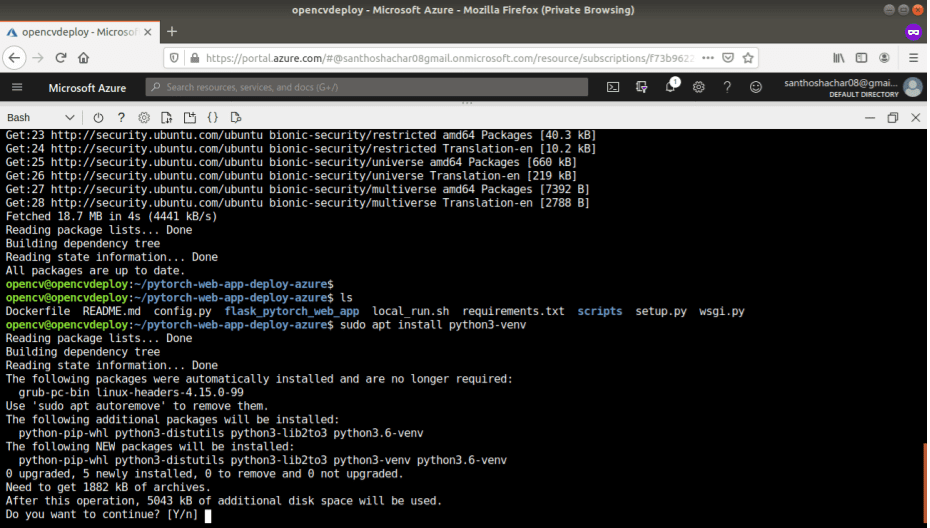930x528 pixels.
Task: Click the user avatar picture
Action: 913,87
